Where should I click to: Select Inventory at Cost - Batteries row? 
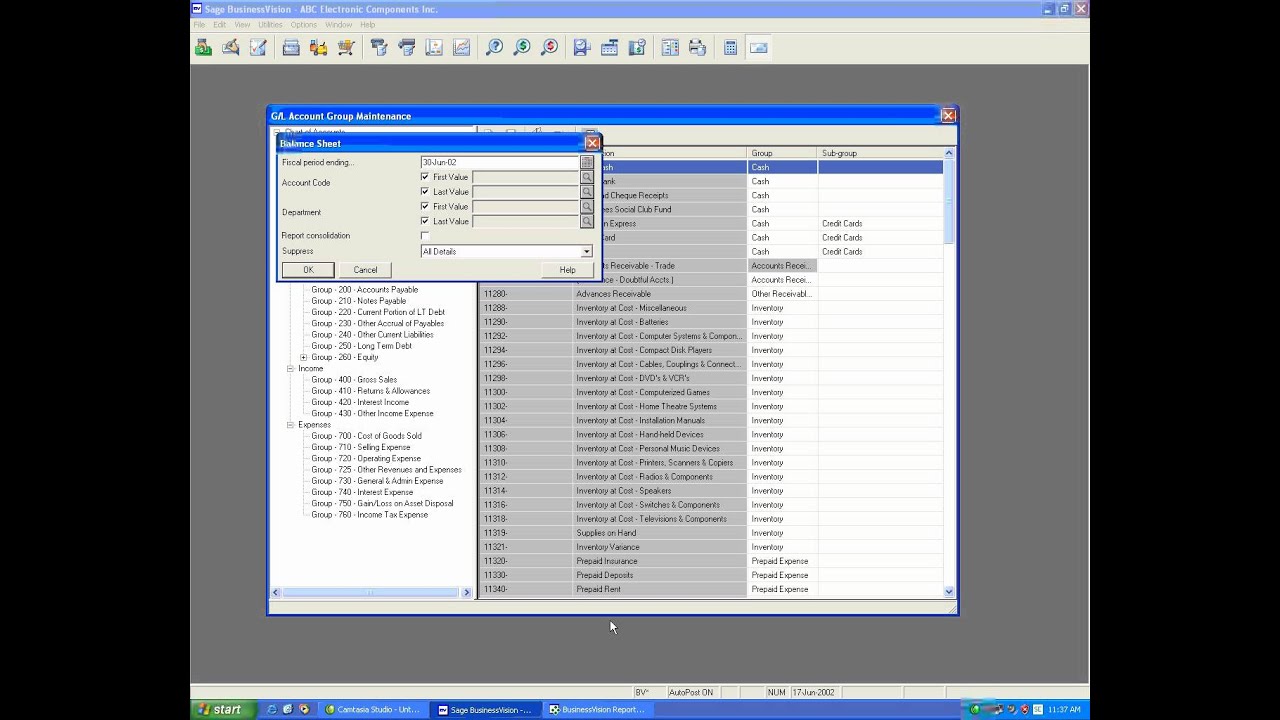(x=712, y=322)
